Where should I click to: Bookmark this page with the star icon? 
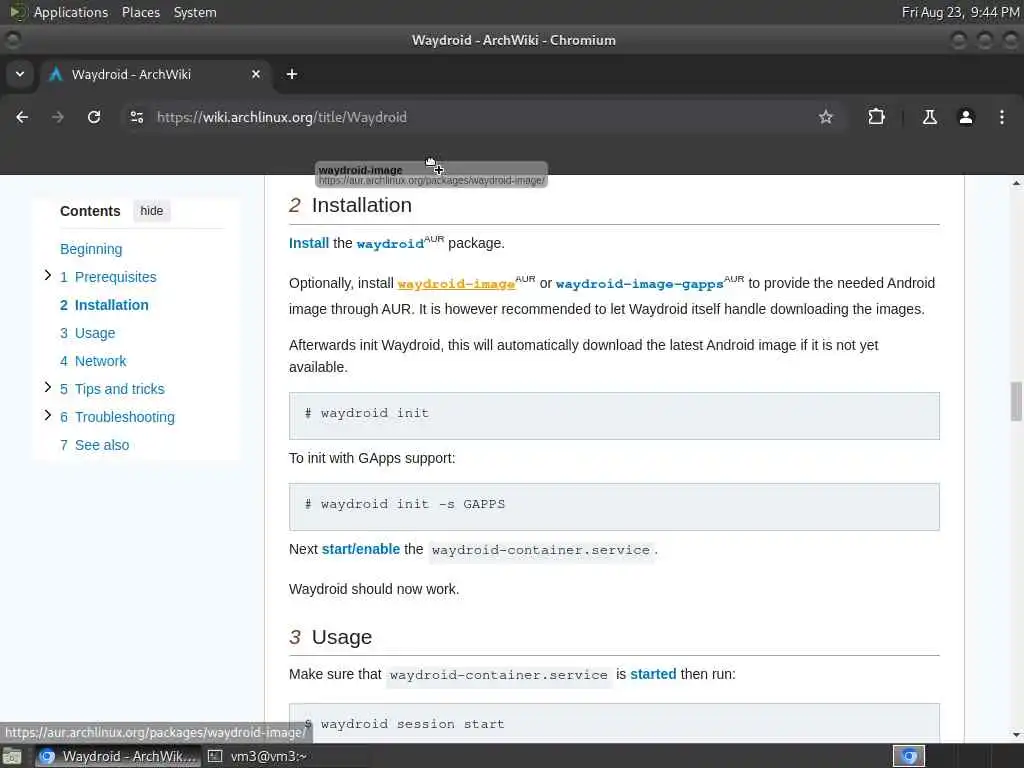(825, 117)
